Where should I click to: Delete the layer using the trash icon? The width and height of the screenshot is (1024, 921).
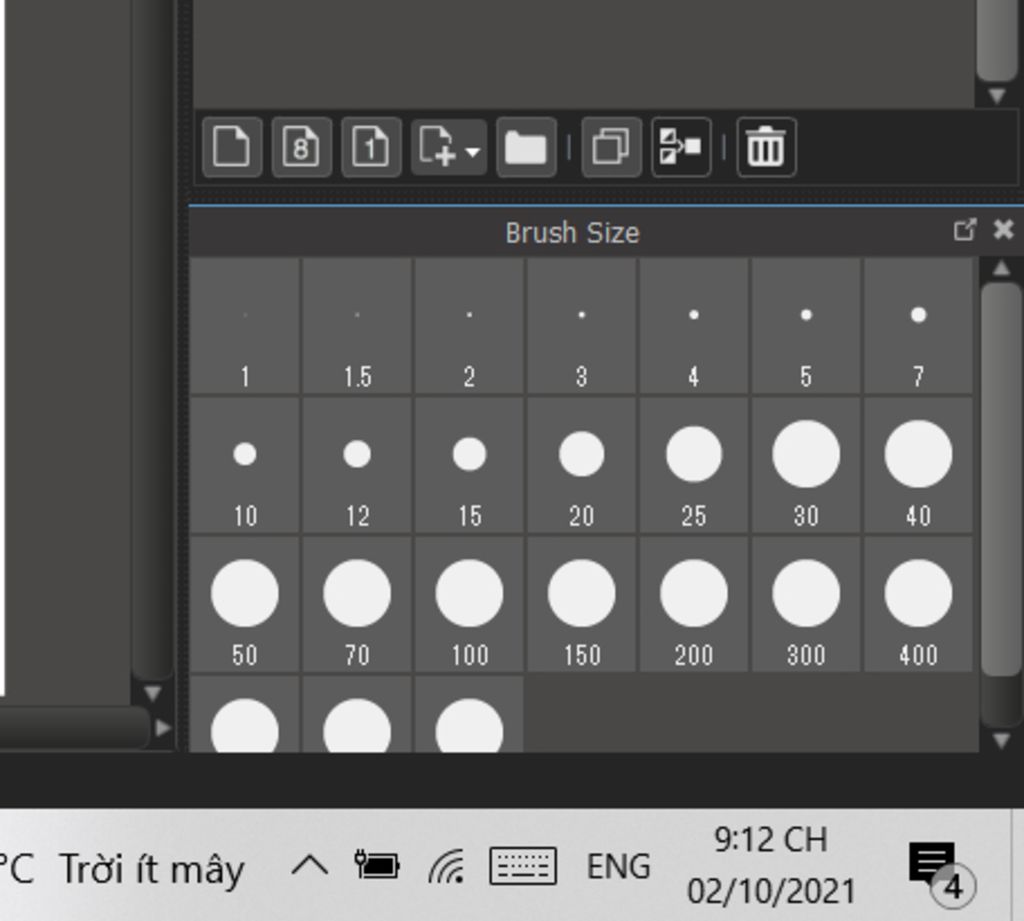766,147
